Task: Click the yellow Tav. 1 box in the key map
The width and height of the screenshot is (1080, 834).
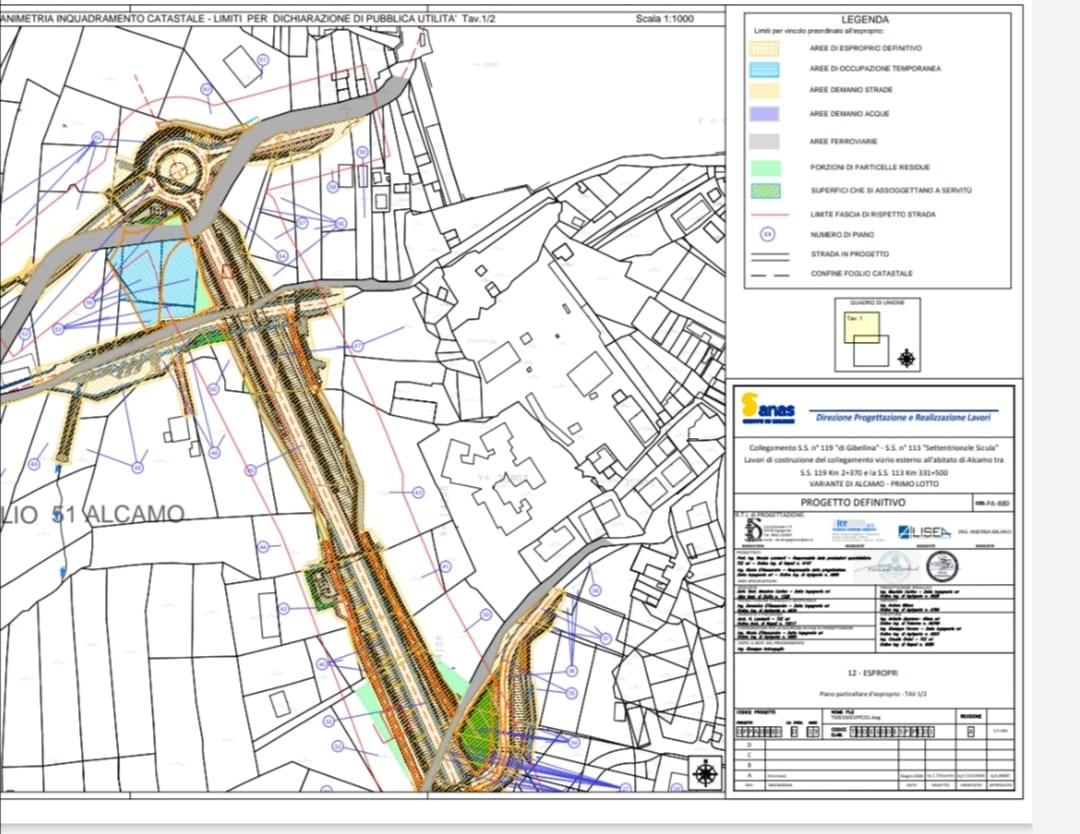Action: pyautogui.click(x=862, y=328)
